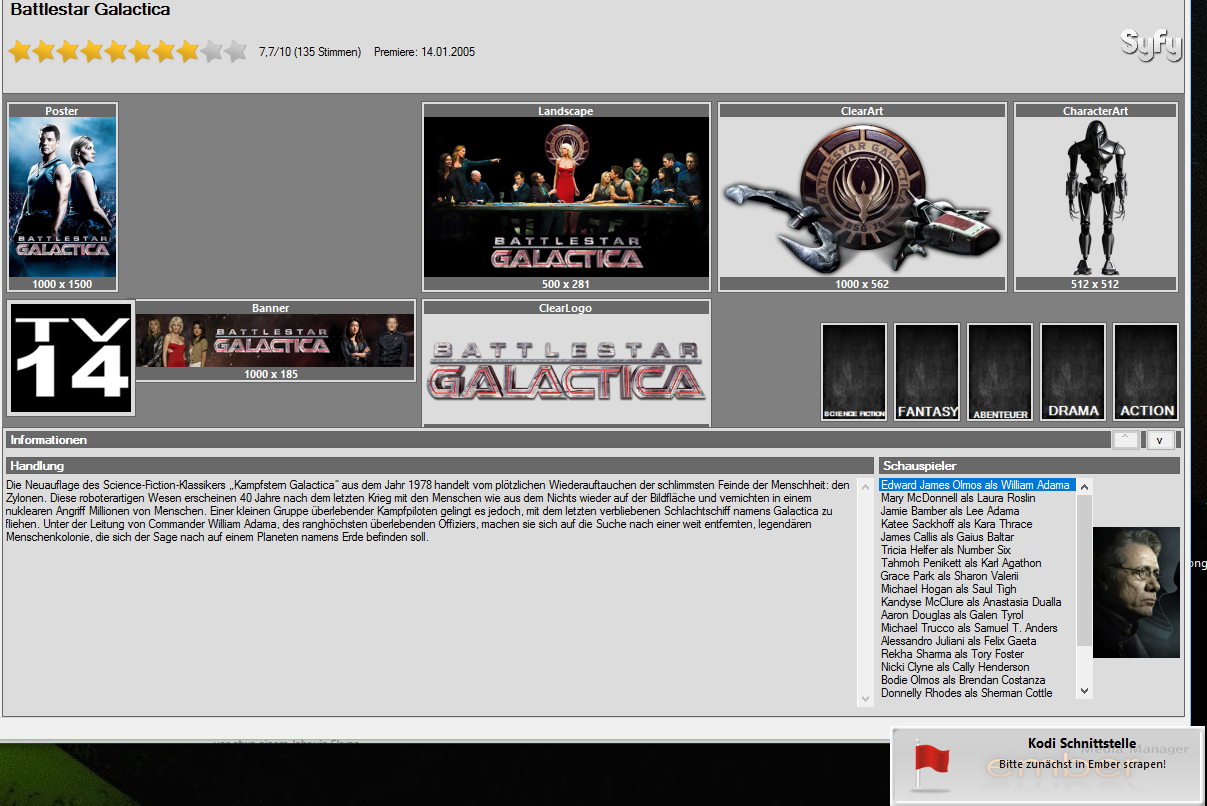Click the Poster 1000 x 1500 size label

pos(62,284)
